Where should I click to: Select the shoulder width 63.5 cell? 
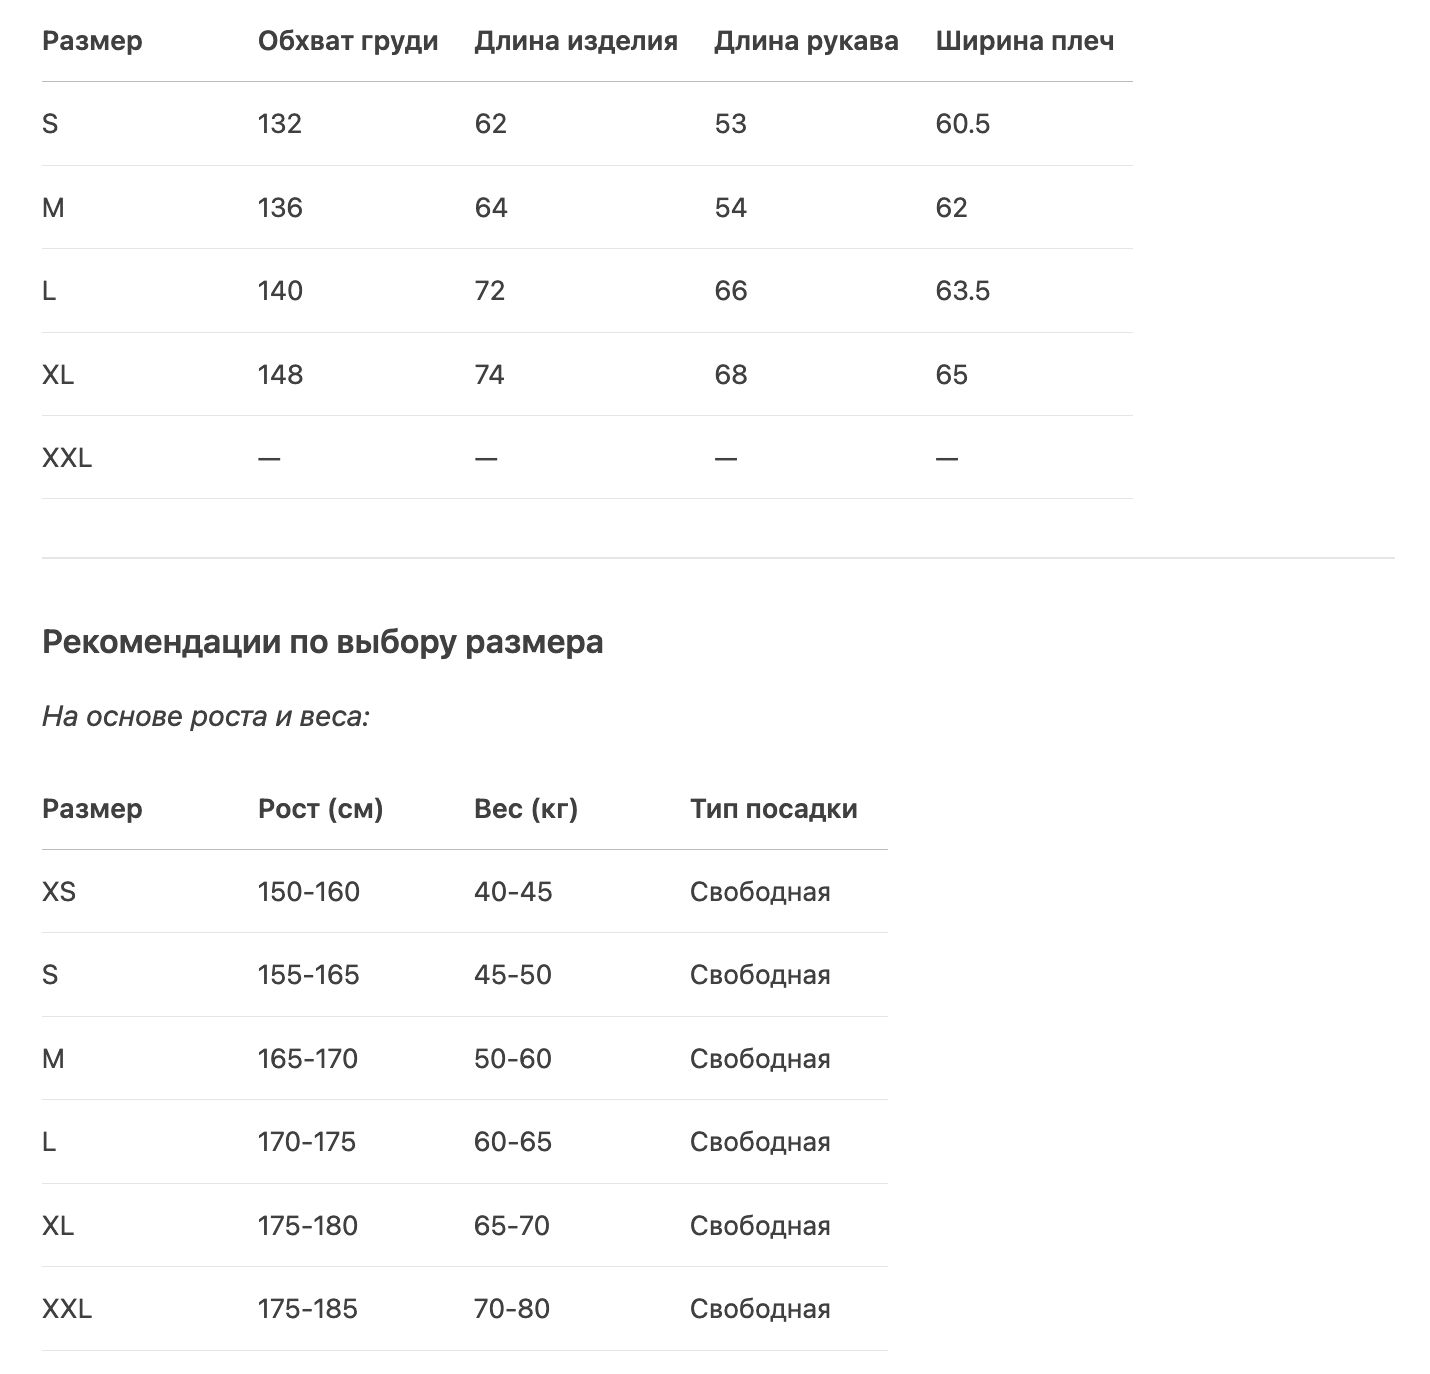pos(962,291)
